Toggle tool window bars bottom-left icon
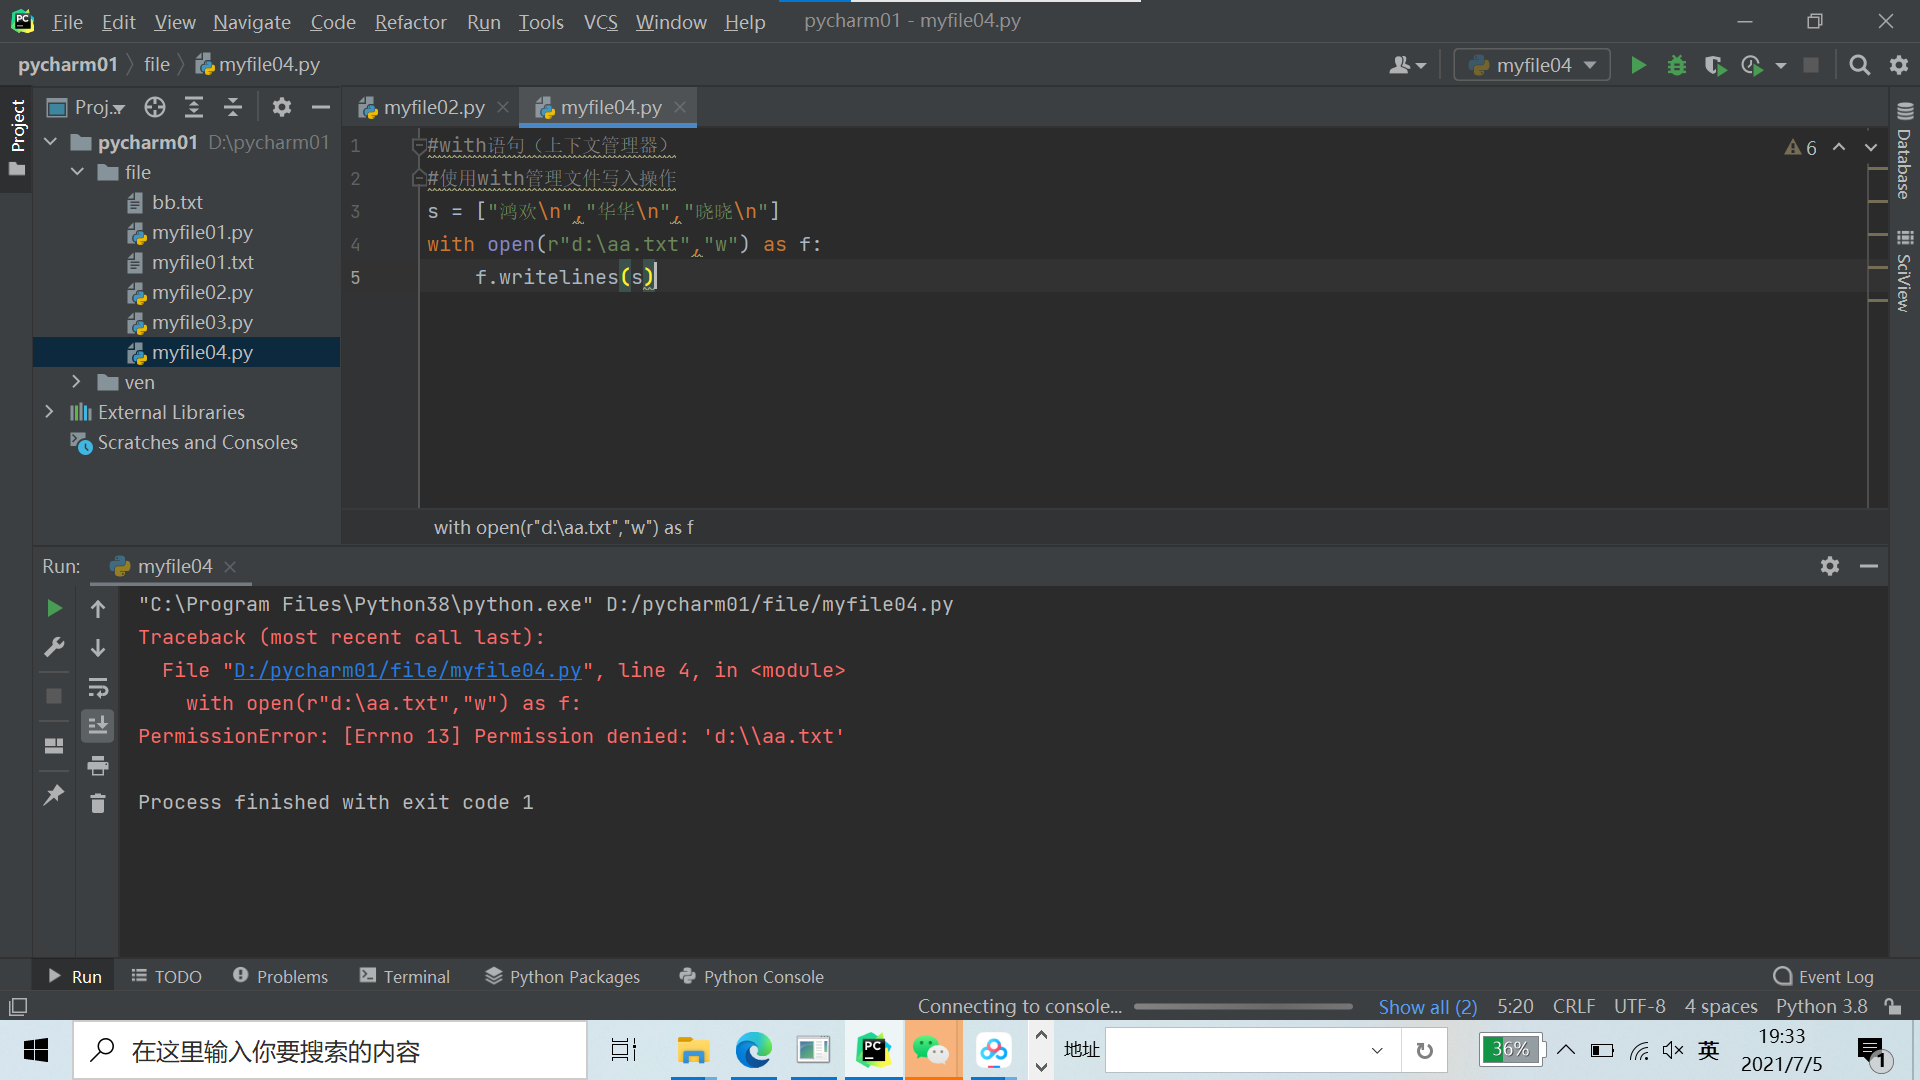Viewport: 1920px width, 1080px height. click(x=18, y=1006)
